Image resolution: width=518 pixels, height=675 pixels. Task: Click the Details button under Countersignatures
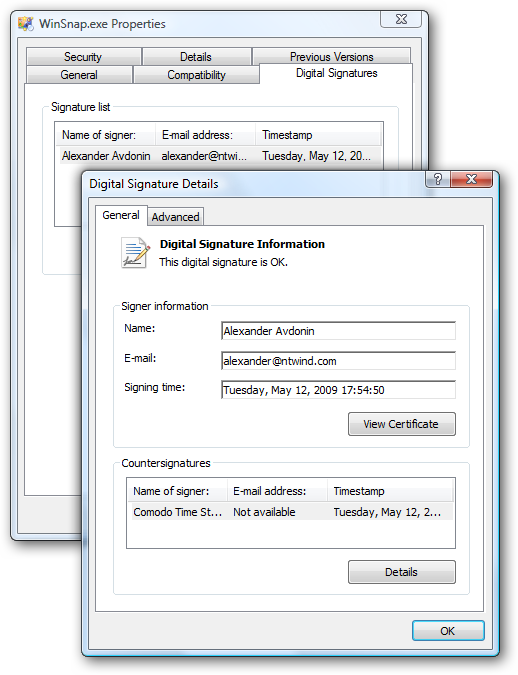(x=401, y=572)
